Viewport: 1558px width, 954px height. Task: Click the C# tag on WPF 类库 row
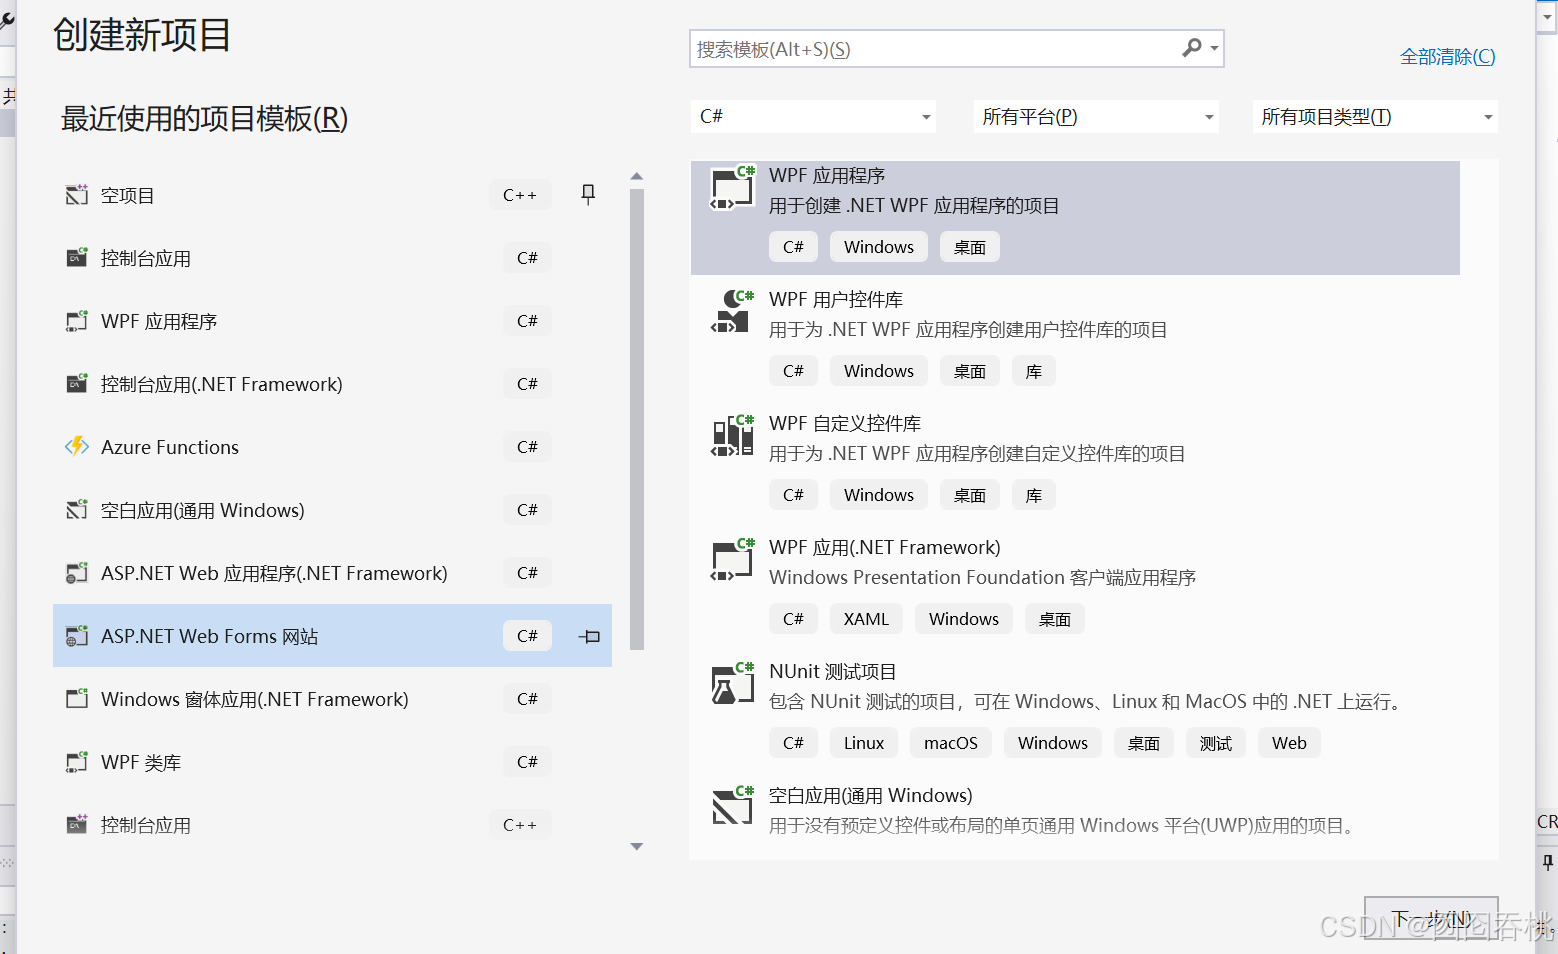(527, 762)
